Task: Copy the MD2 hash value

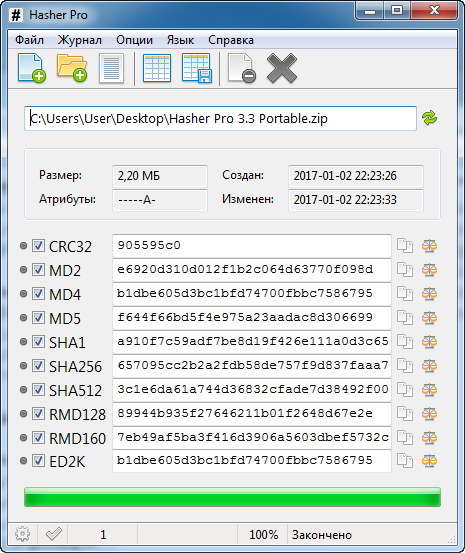Action: [x=405, y=270]
